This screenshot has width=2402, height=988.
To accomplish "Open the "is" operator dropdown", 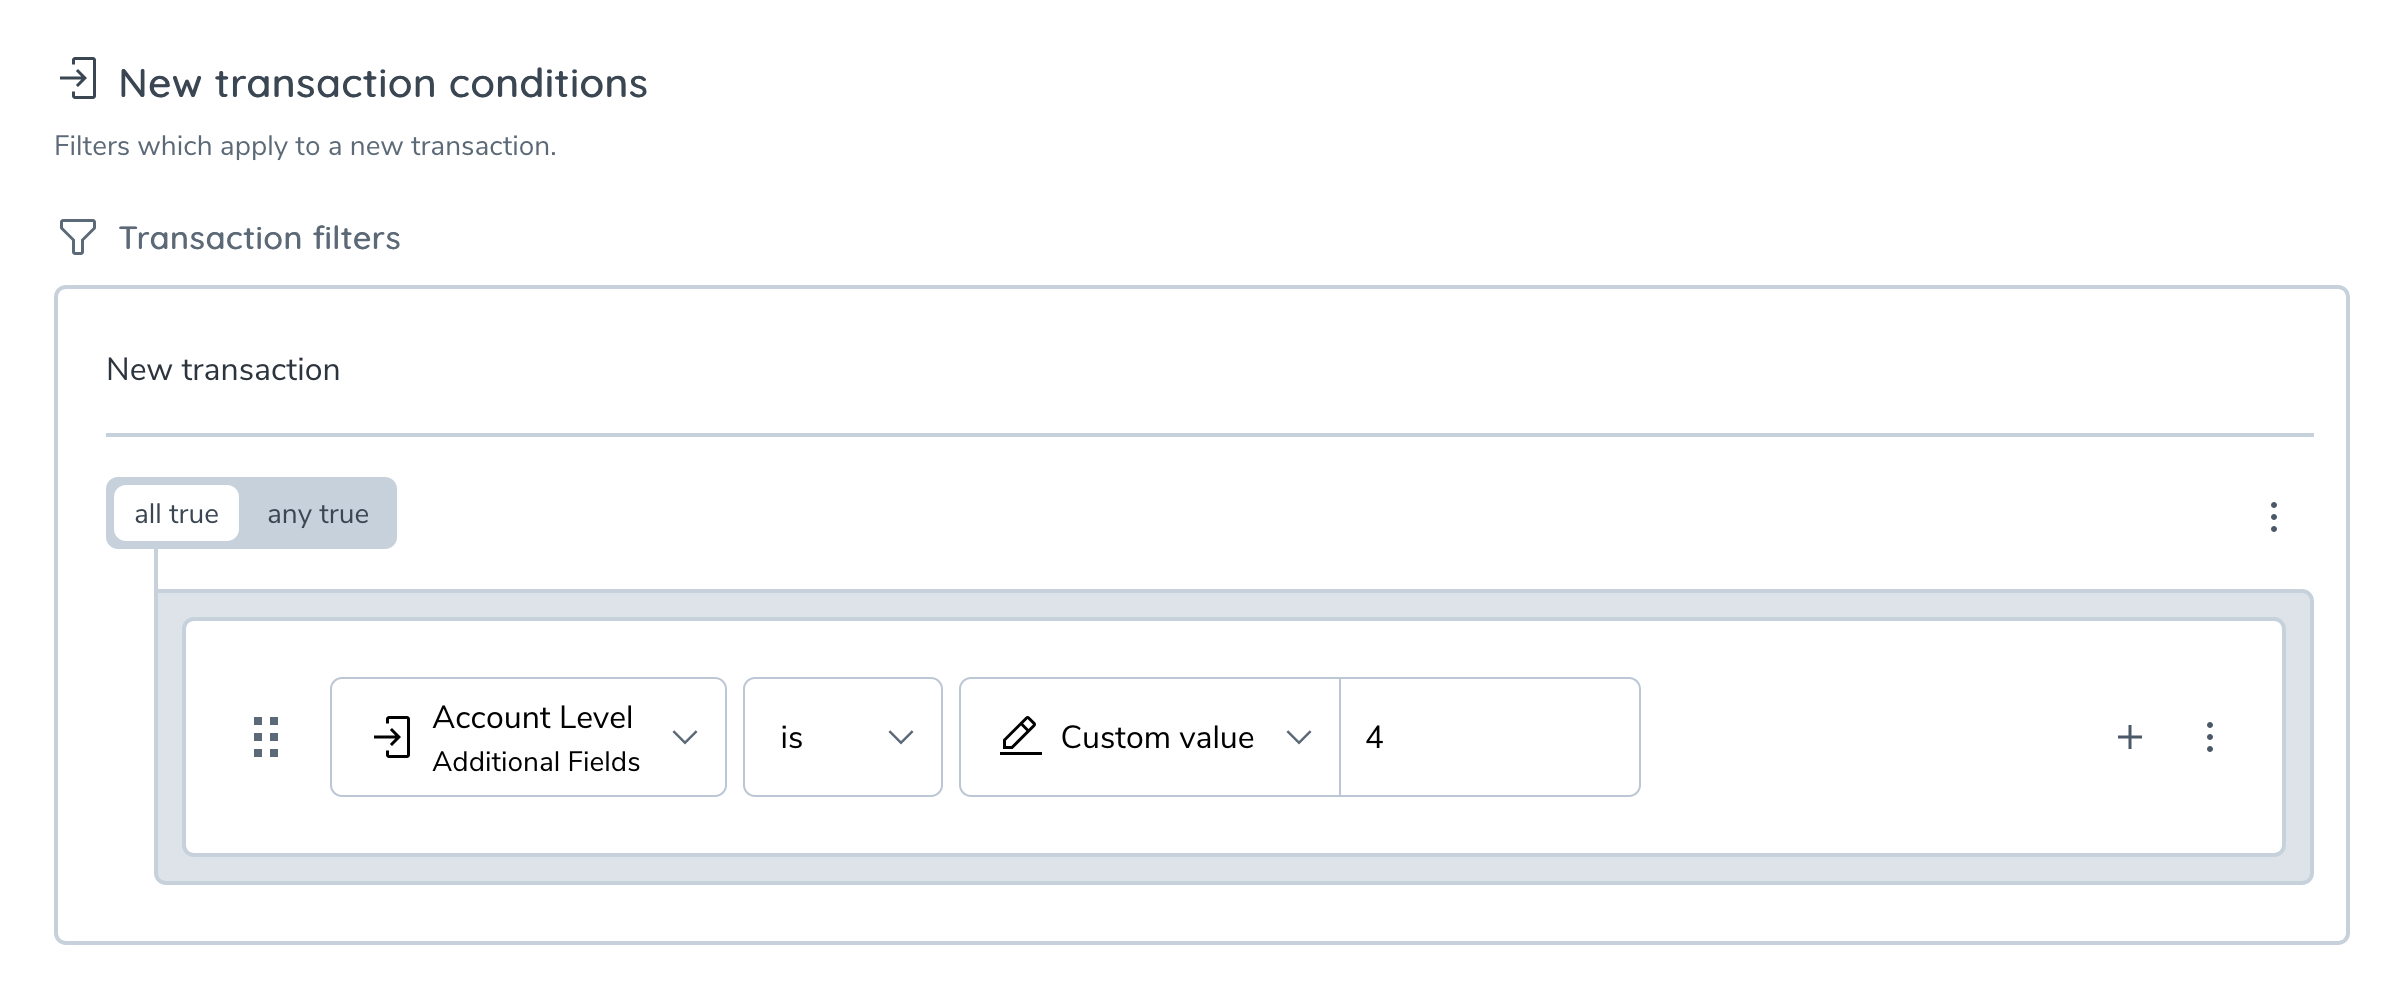I will point(842,737).
